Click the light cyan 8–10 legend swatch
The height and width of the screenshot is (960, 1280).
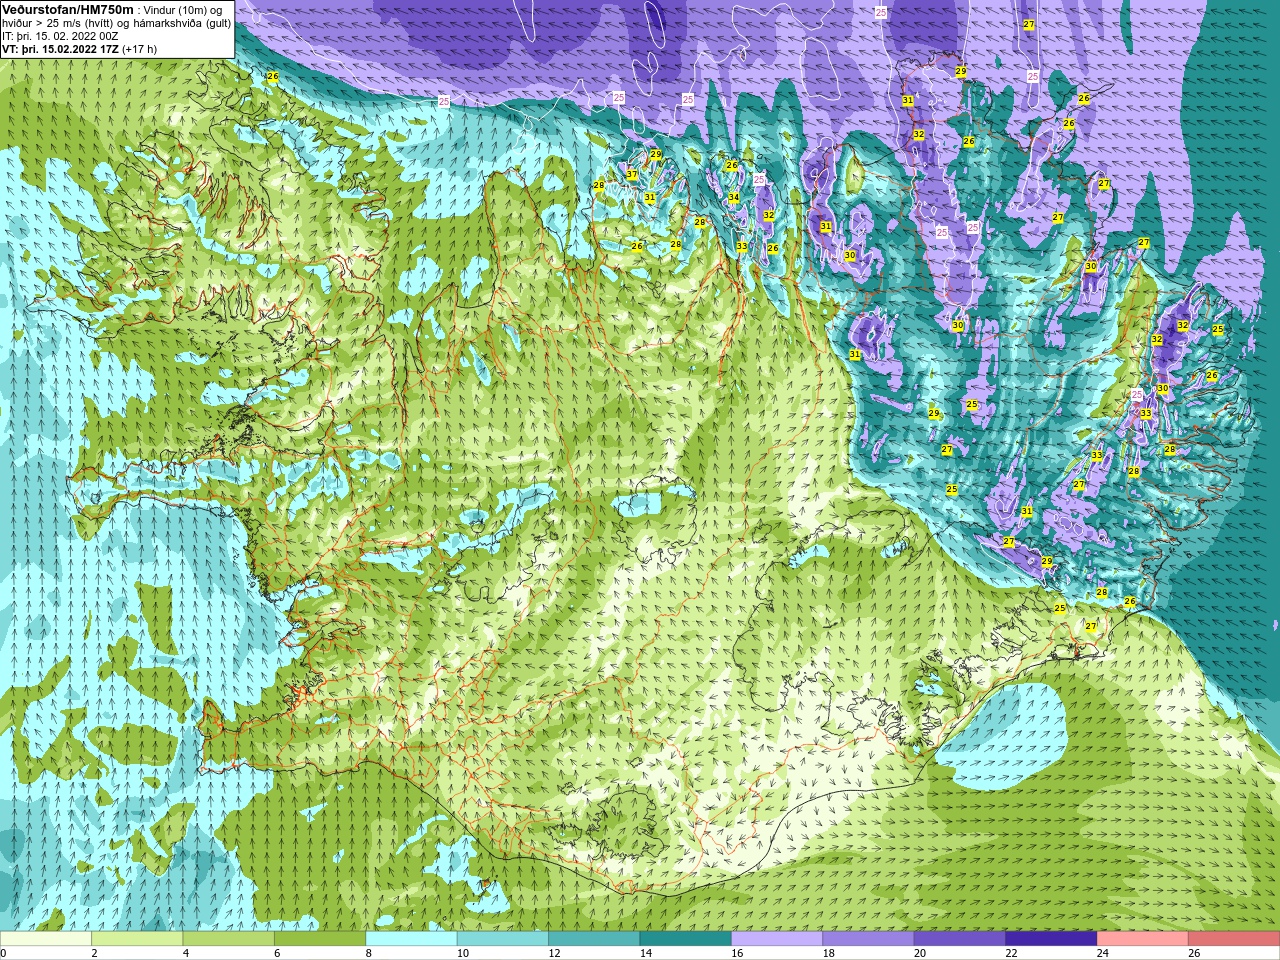coord(411,939)
